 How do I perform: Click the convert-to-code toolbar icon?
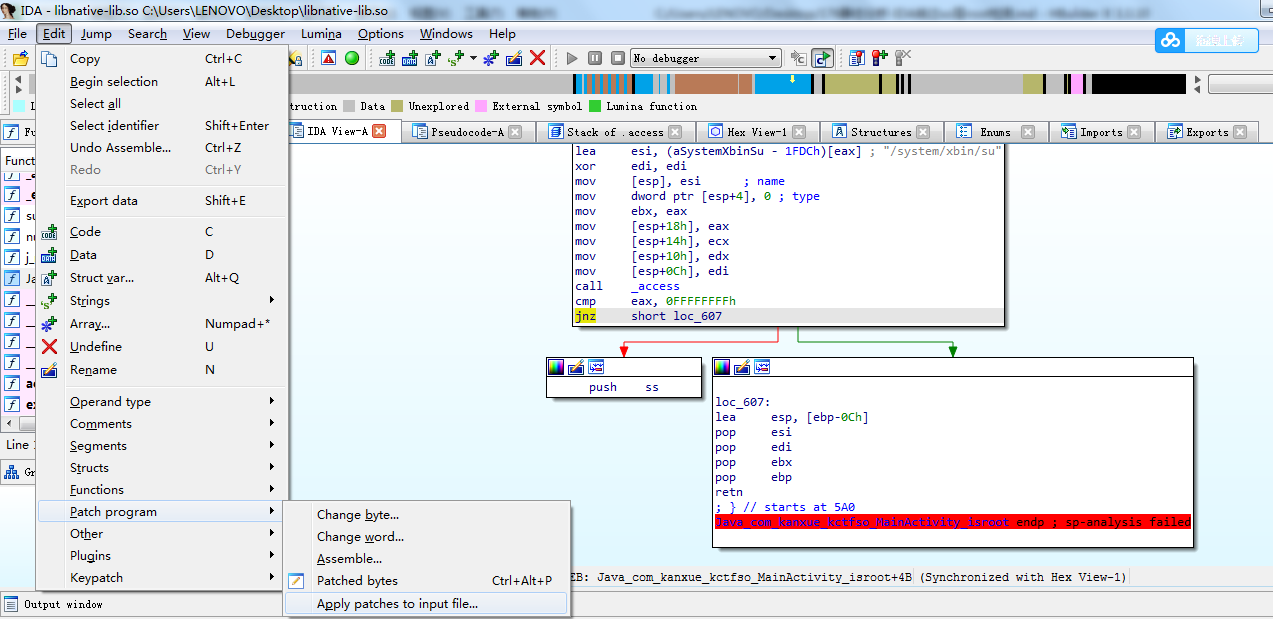pos(387,58)
